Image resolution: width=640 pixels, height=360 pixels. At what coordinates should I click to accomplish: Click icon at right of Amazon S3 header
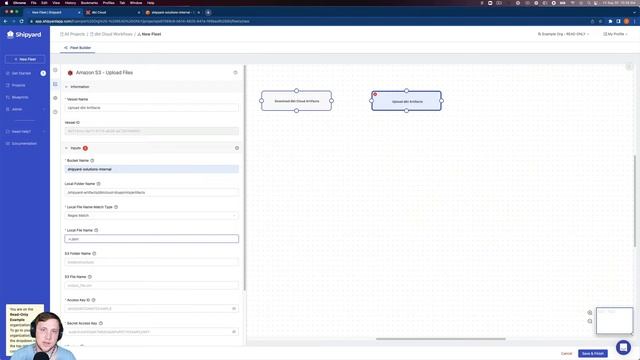tap(236, 73)
